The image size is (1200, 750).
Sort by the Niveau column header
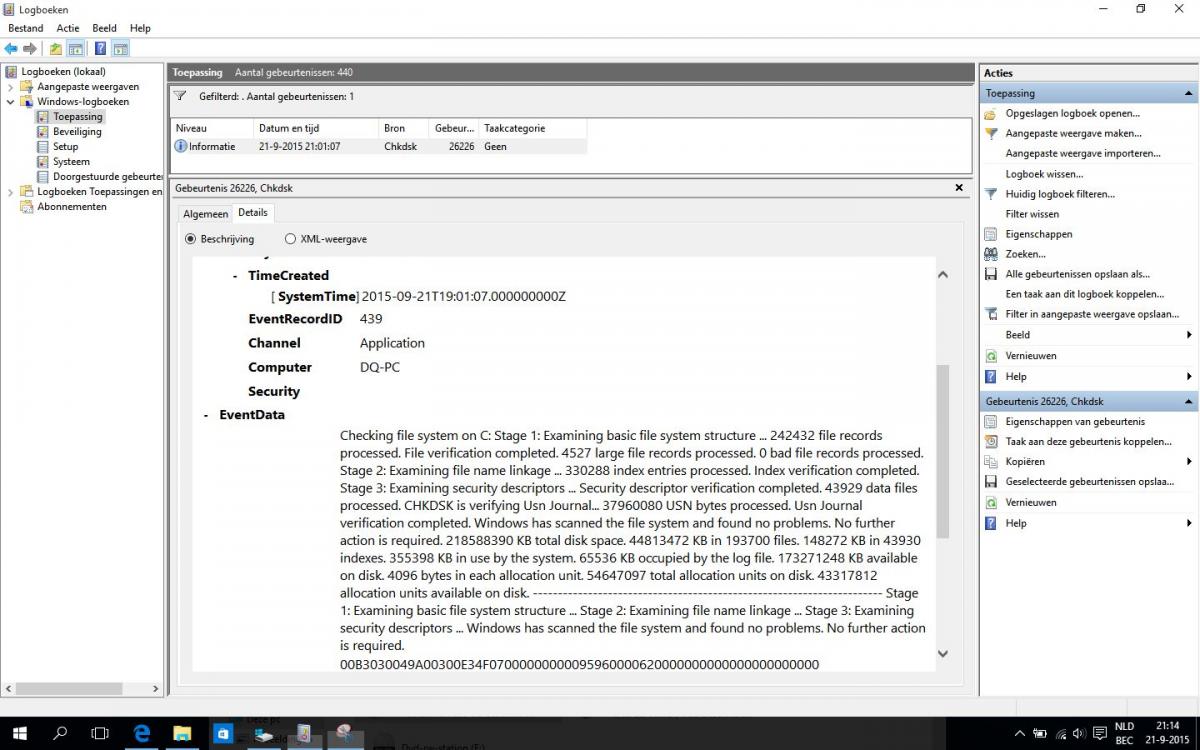coord(212,128)
